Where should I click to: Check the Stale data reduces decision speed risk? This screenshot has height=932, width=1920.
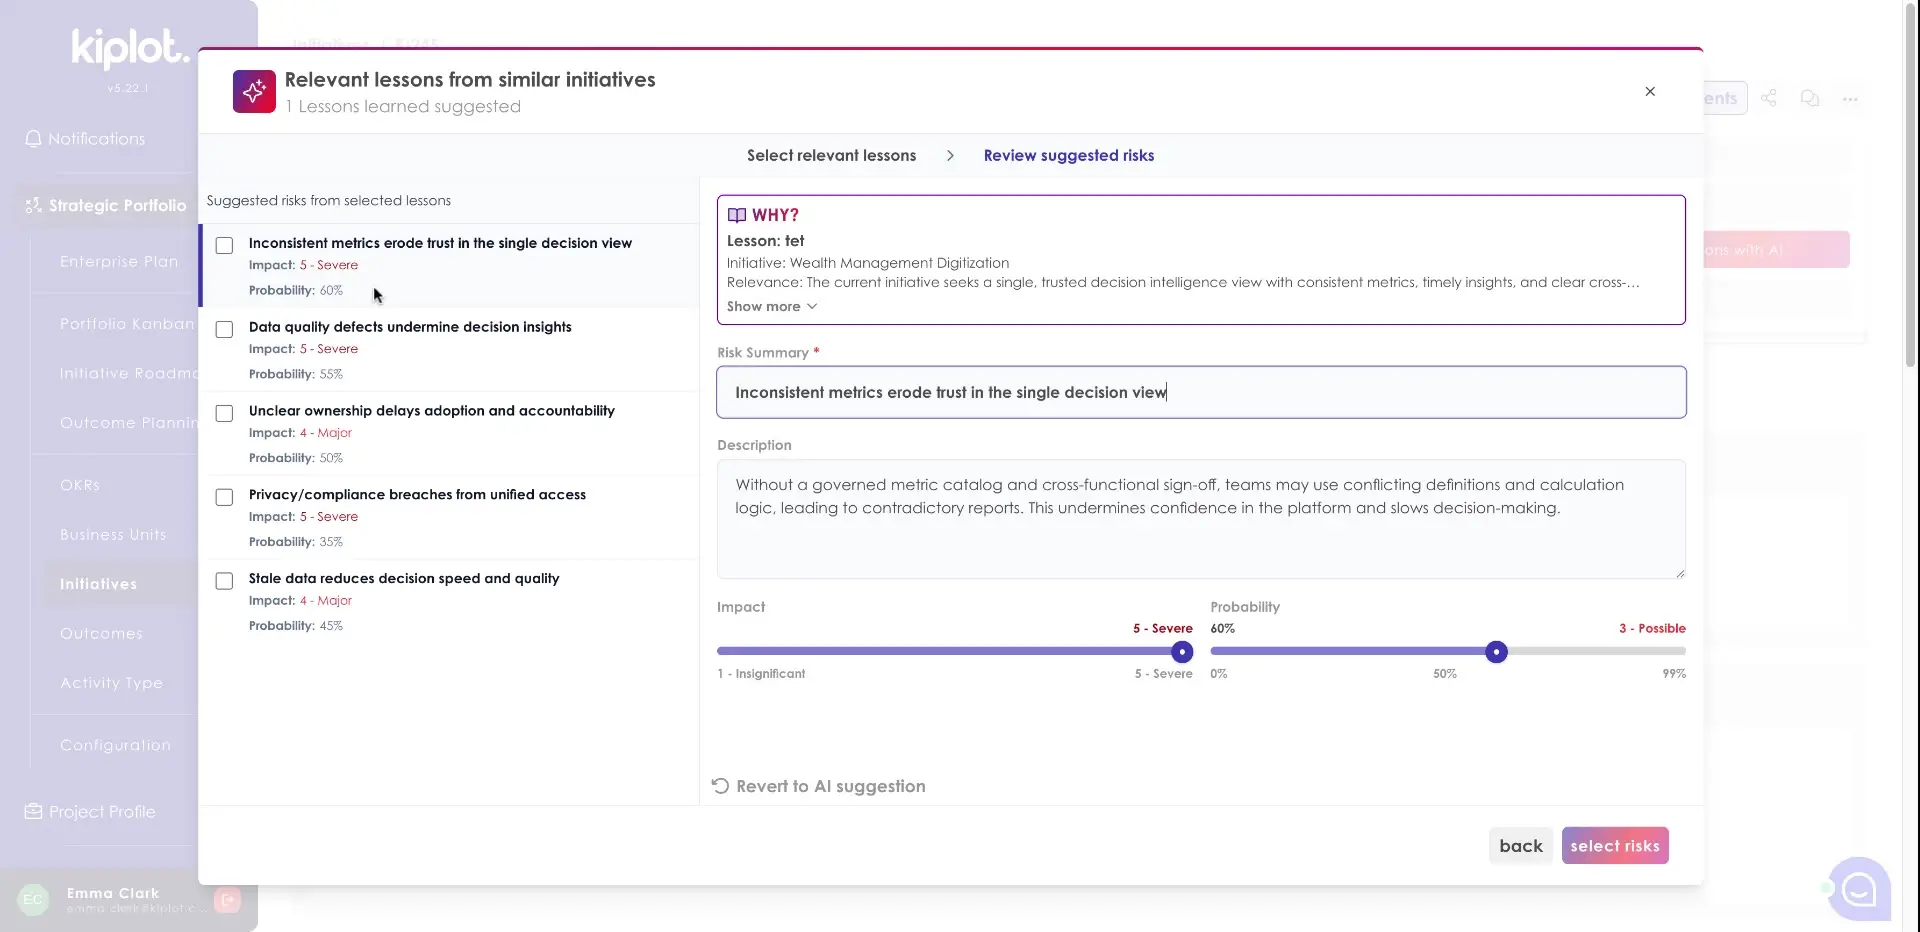pyautogui.click(x=223, y=580)
